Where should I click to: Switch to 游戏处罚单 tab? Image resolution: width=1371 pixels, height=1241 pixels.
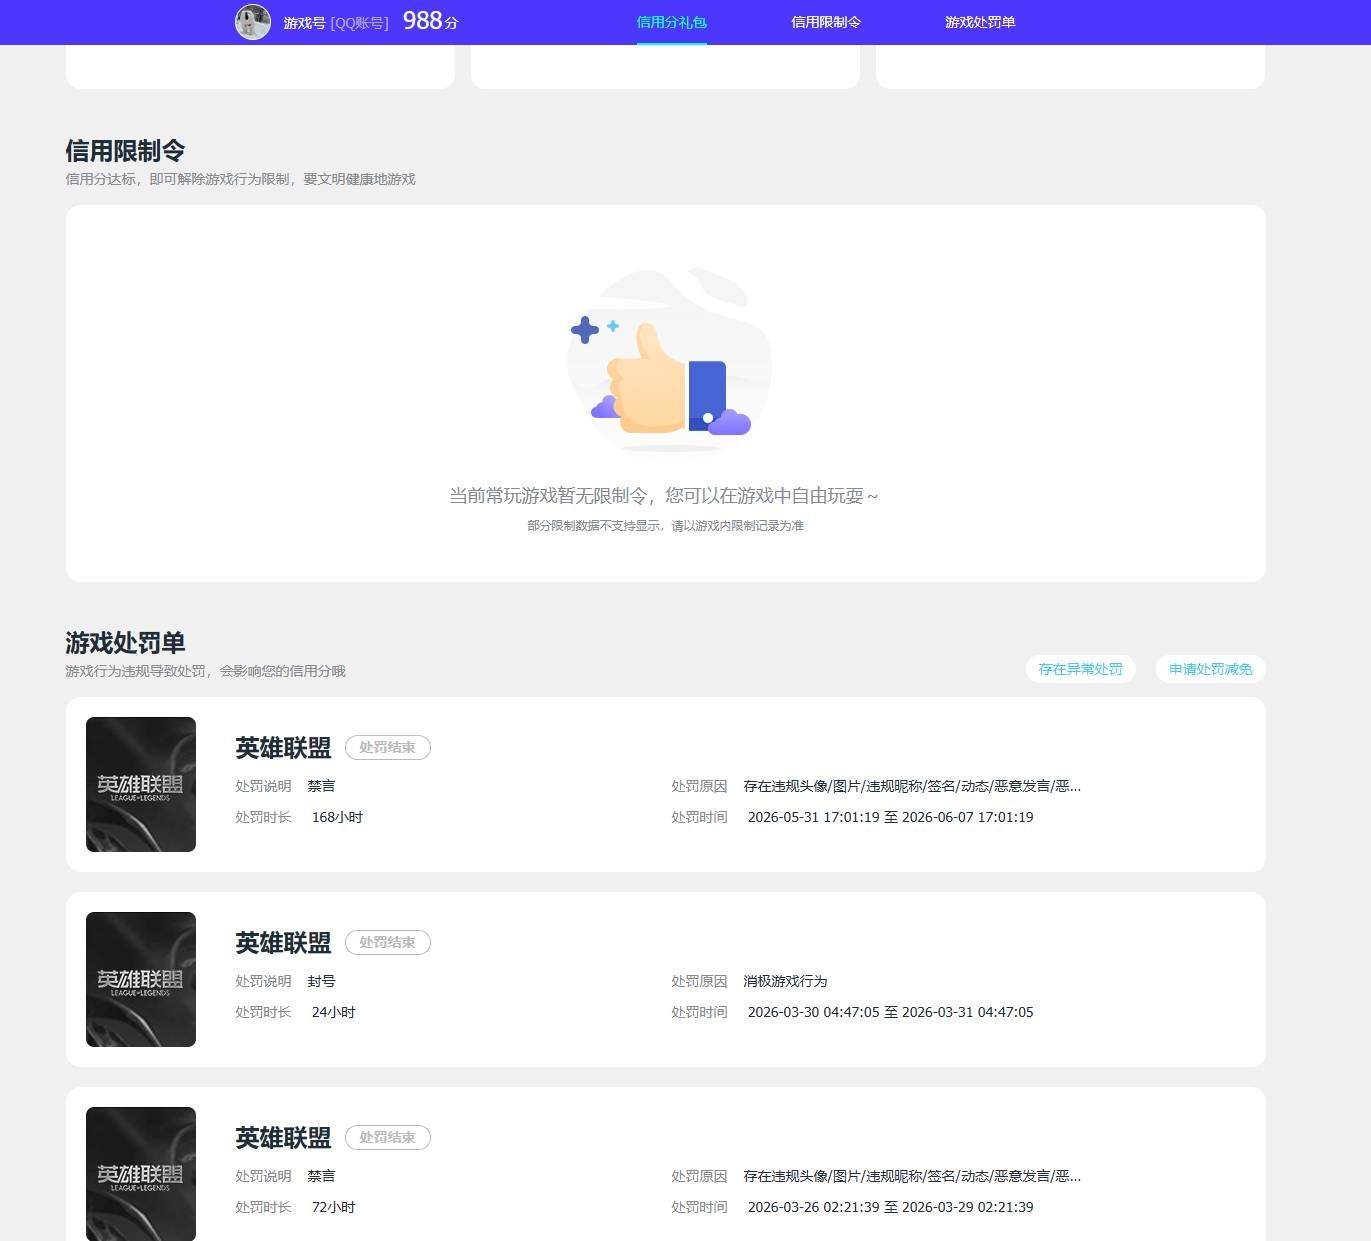tap(980, 22)
